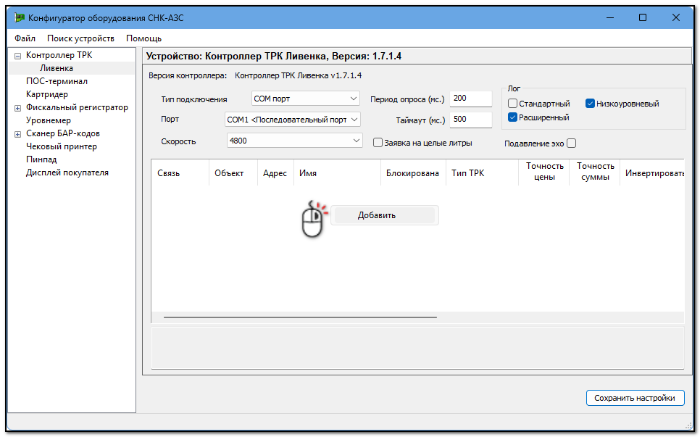Expand the Сканер БАР-кодов node
700x437 pixels.
(x=17, y=134)
